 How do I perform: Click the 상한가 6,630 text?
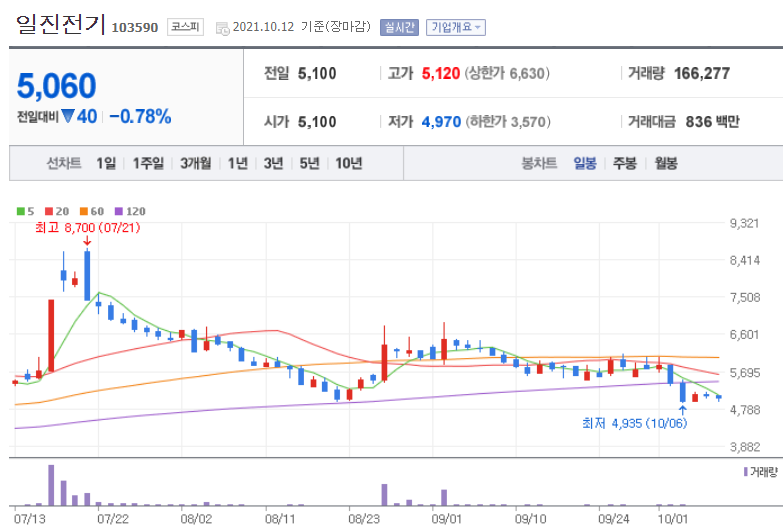click(x=507, y=73)
